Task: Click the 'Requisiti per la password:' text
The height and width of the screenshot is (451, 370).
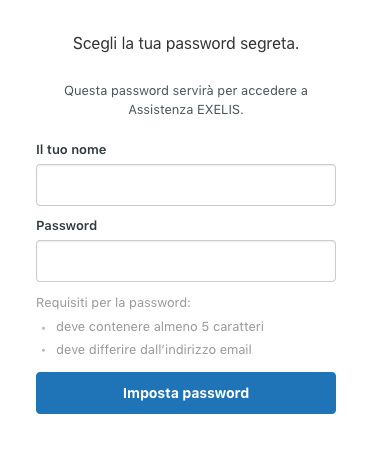Action: click(x=113, y=303)
